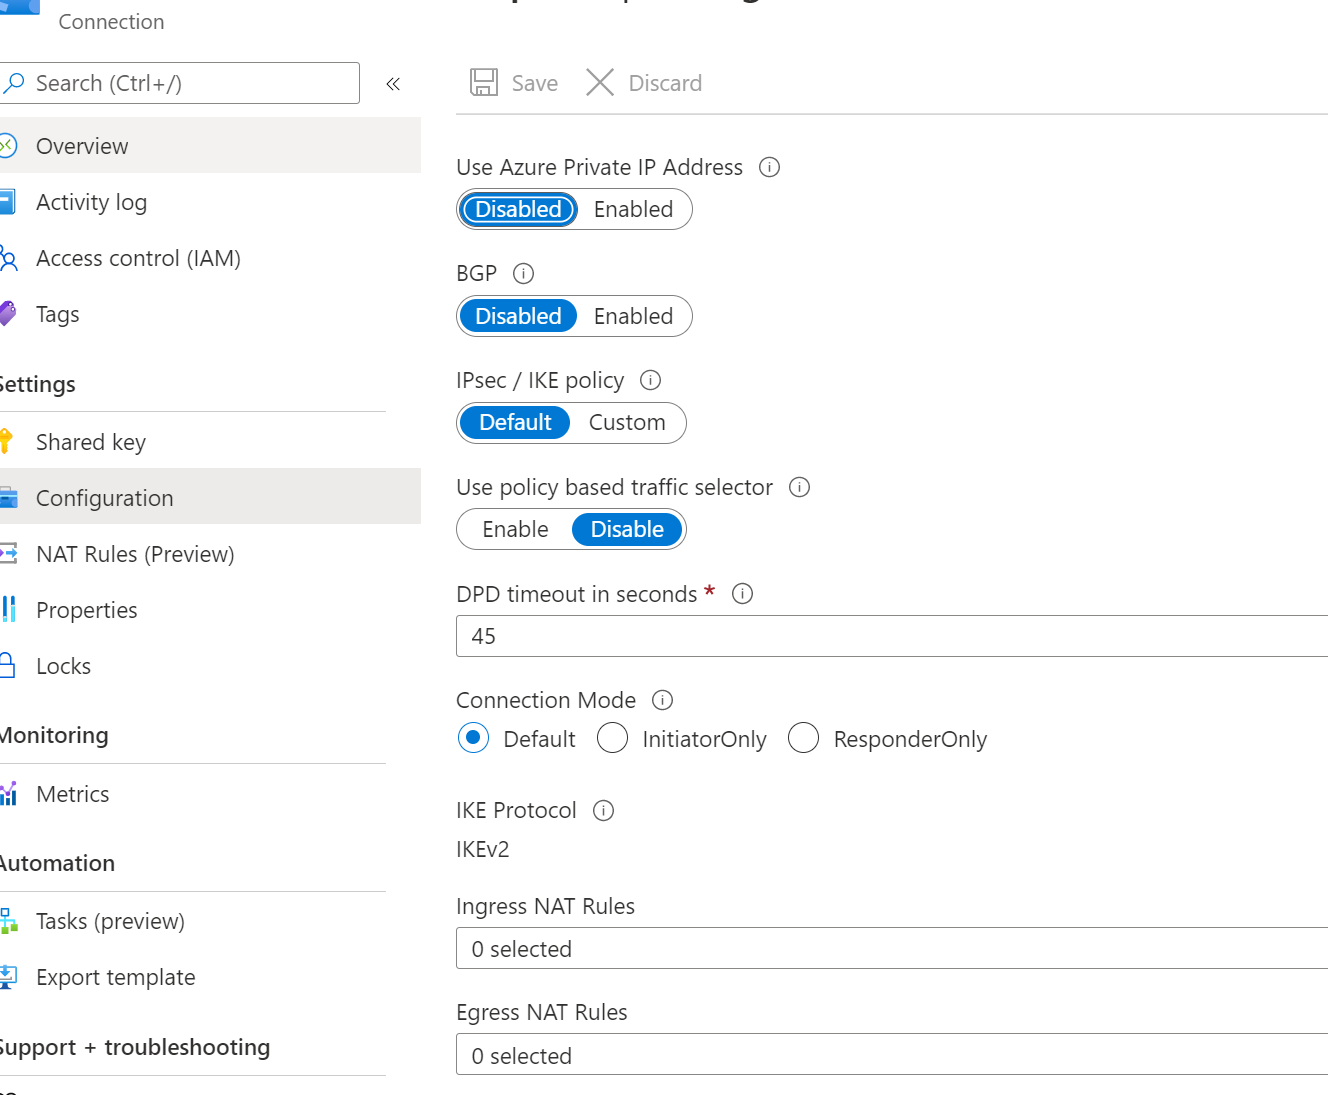Screen dimensions: 1328x1095
Task: Click the Save disk icon
Action: coord(484,83)
